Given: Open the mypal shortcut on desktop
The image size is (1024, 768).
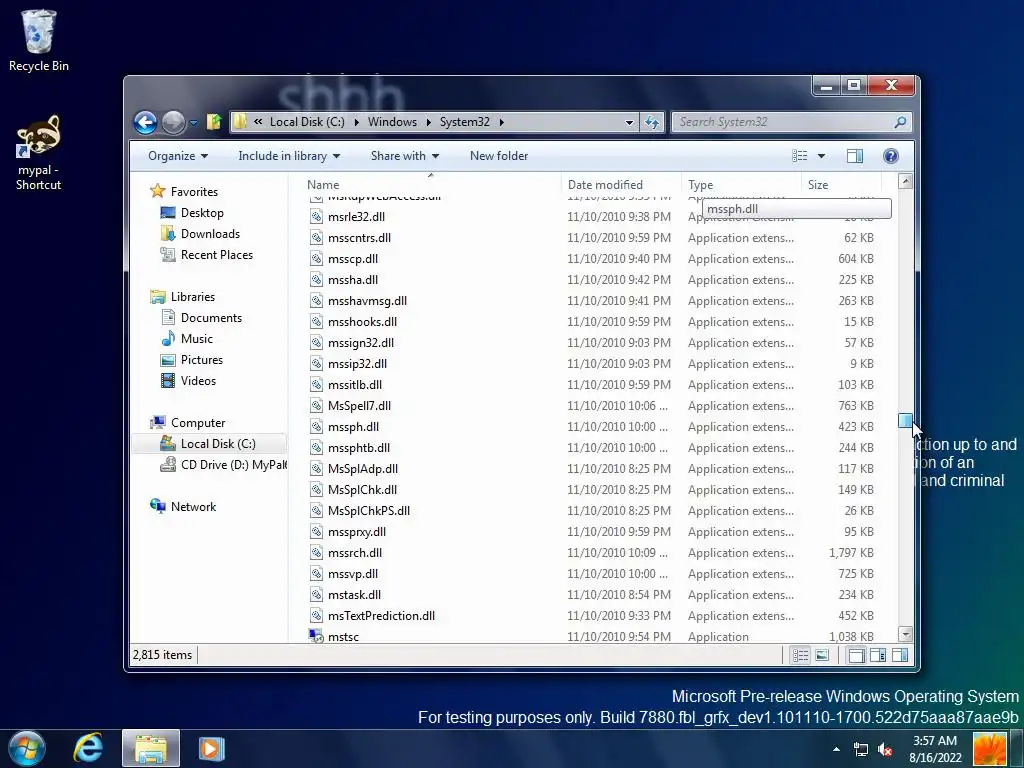Looking at the screenshot, I should 39,153.
